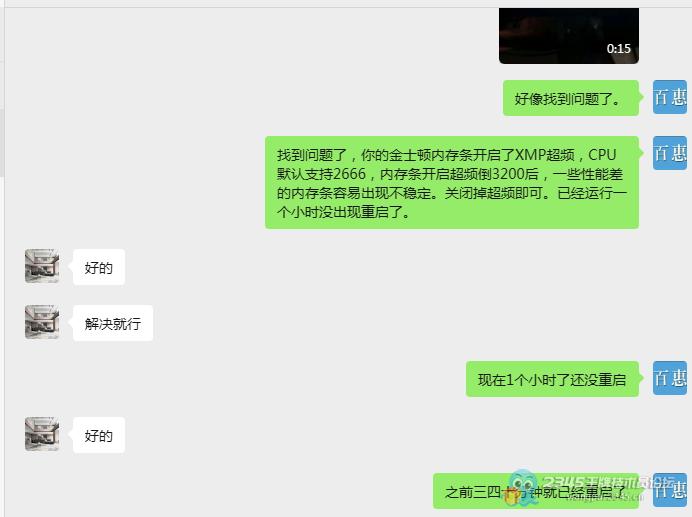Open contact avatar next to last 好的

pos(42,434)
